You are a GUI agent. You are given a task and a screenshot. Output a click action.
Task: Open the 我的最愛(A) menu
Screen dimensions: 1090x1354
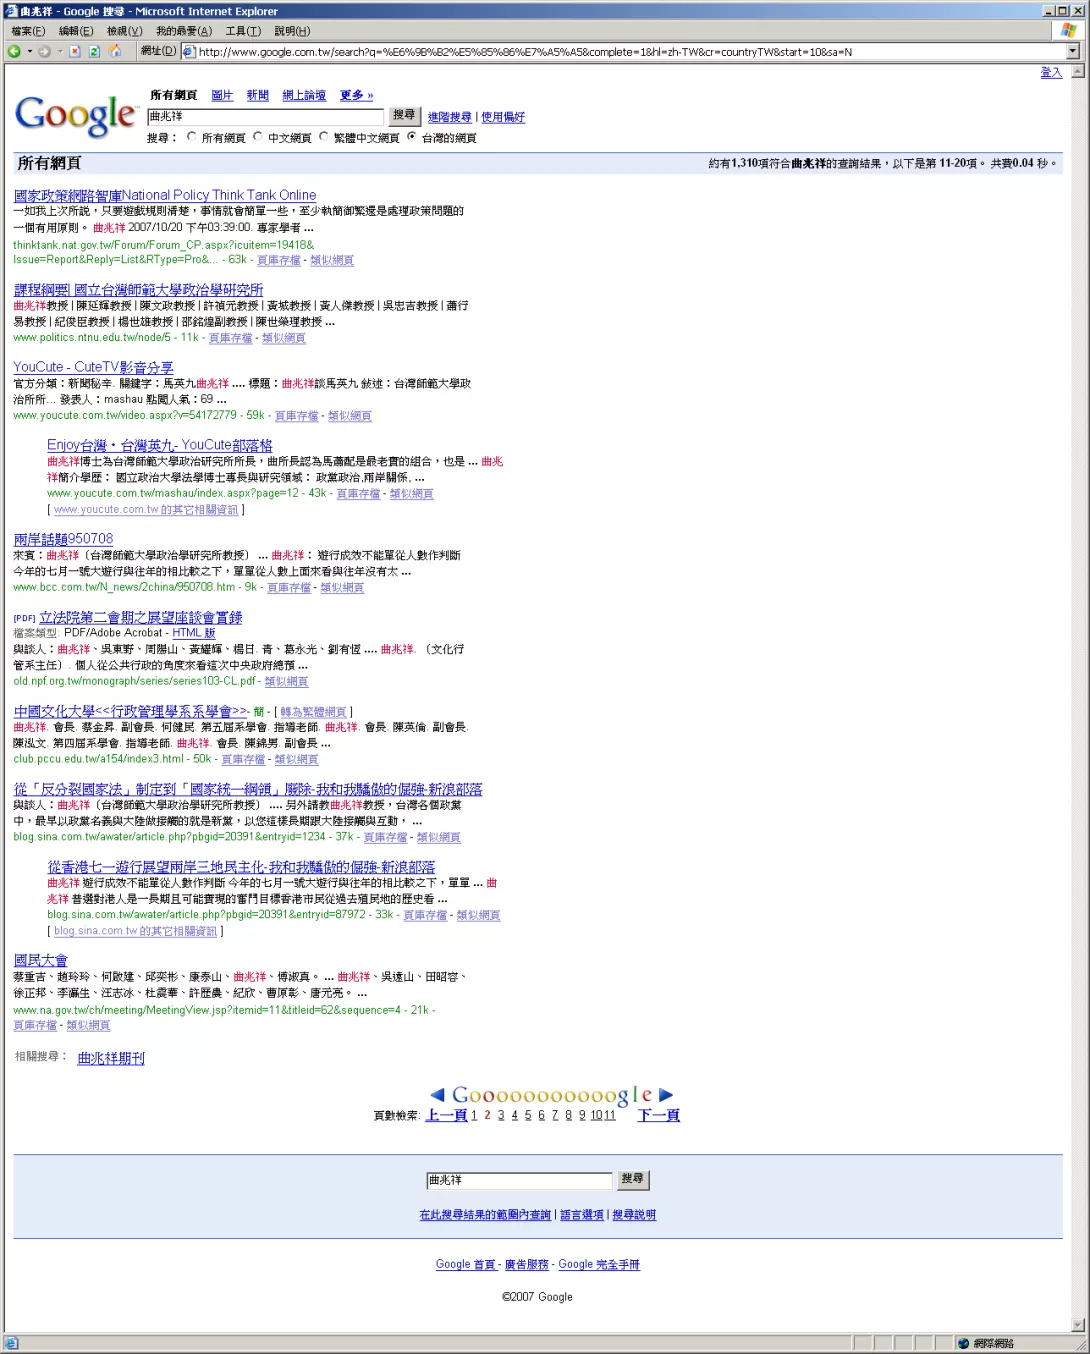click(x=184, y=31)
